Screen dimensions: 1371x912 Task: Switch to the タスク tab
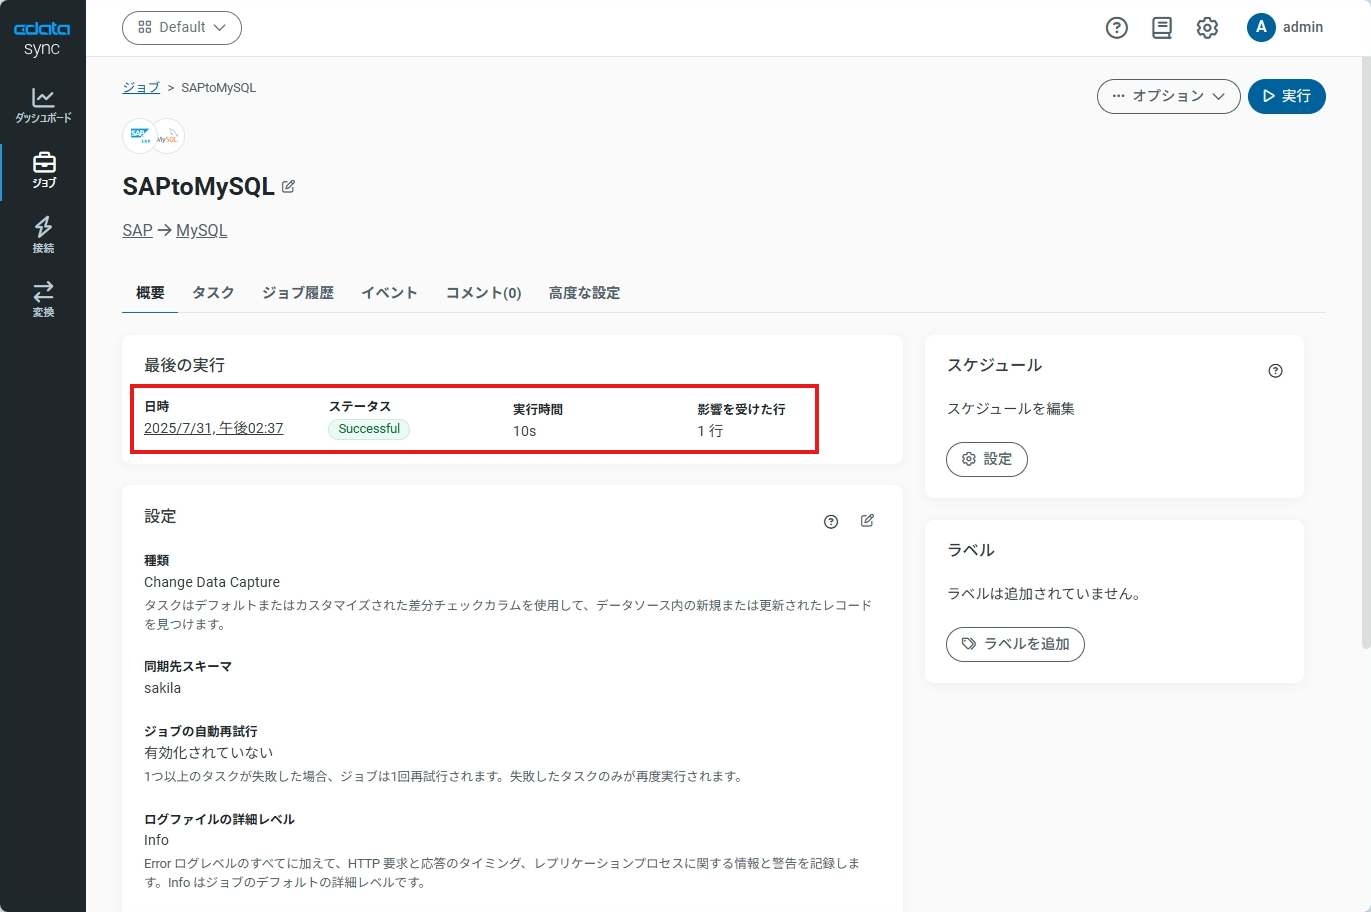tap(213, 293)
